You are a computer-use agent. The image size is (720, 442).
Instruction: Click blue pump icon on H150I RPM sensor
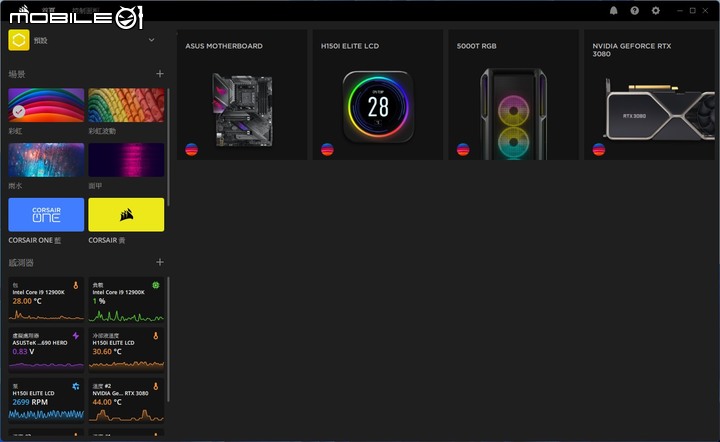point(76,386)
